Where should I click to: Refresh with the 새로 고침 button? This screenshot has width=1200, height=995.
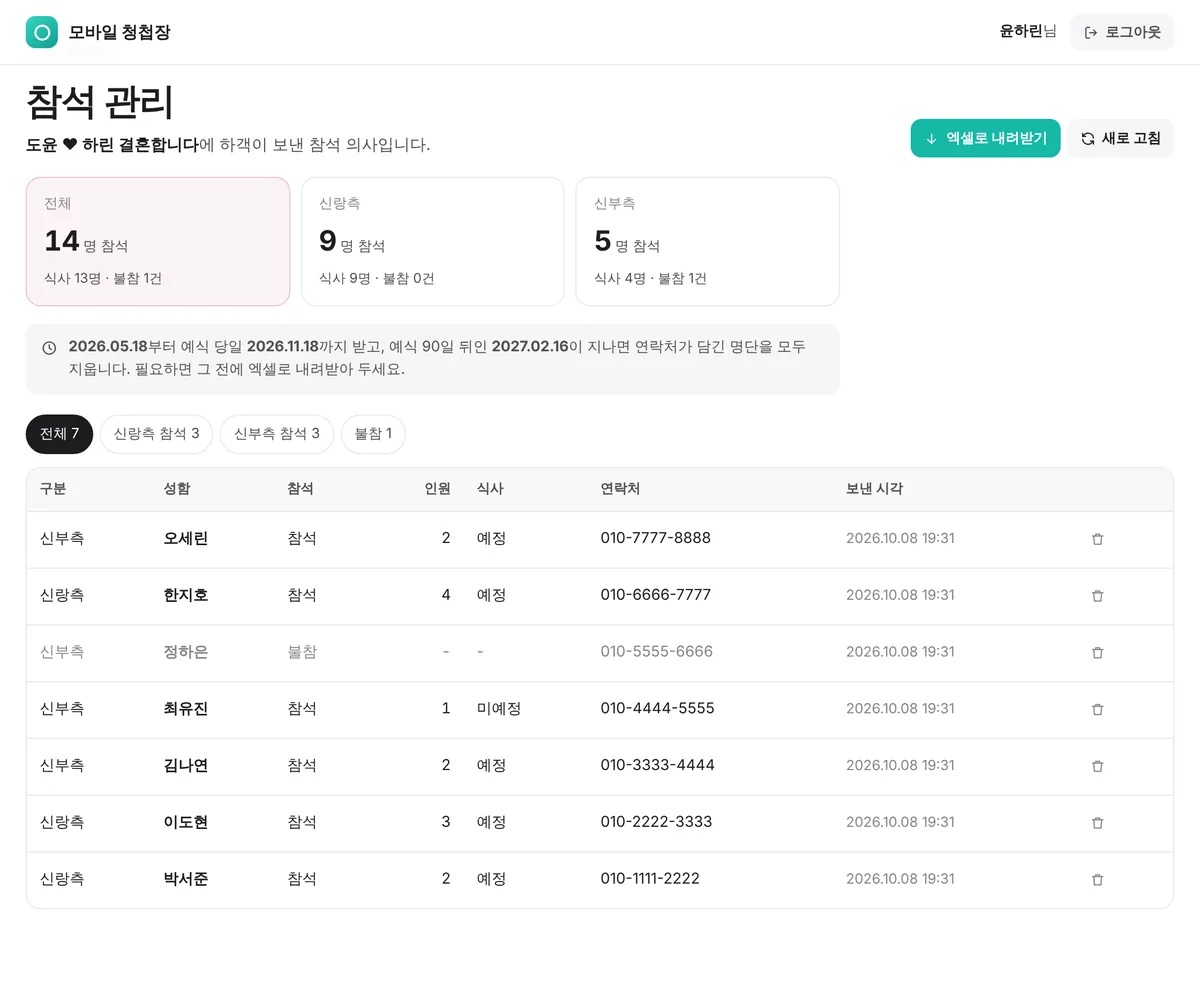[1121, 138]
